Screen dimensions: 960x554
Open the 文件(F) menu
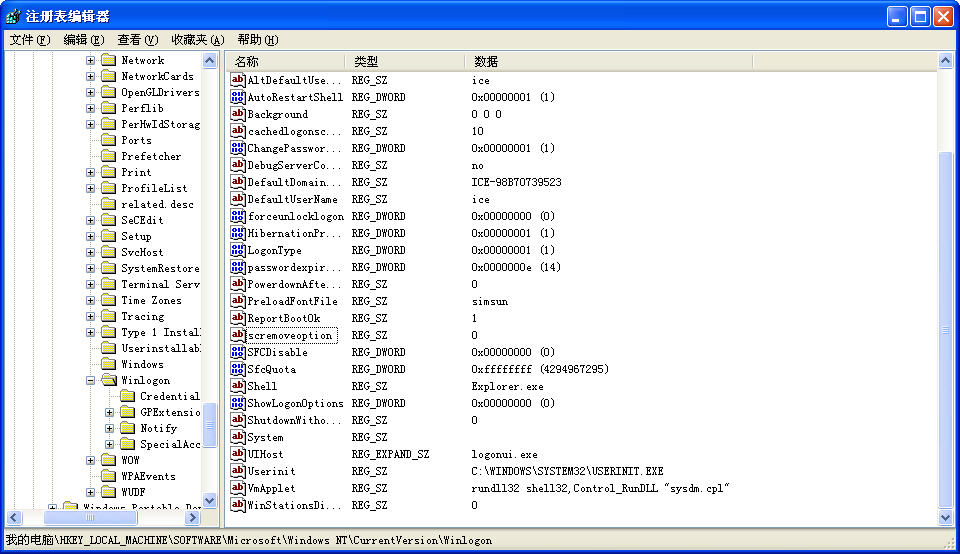pos(29,40)
